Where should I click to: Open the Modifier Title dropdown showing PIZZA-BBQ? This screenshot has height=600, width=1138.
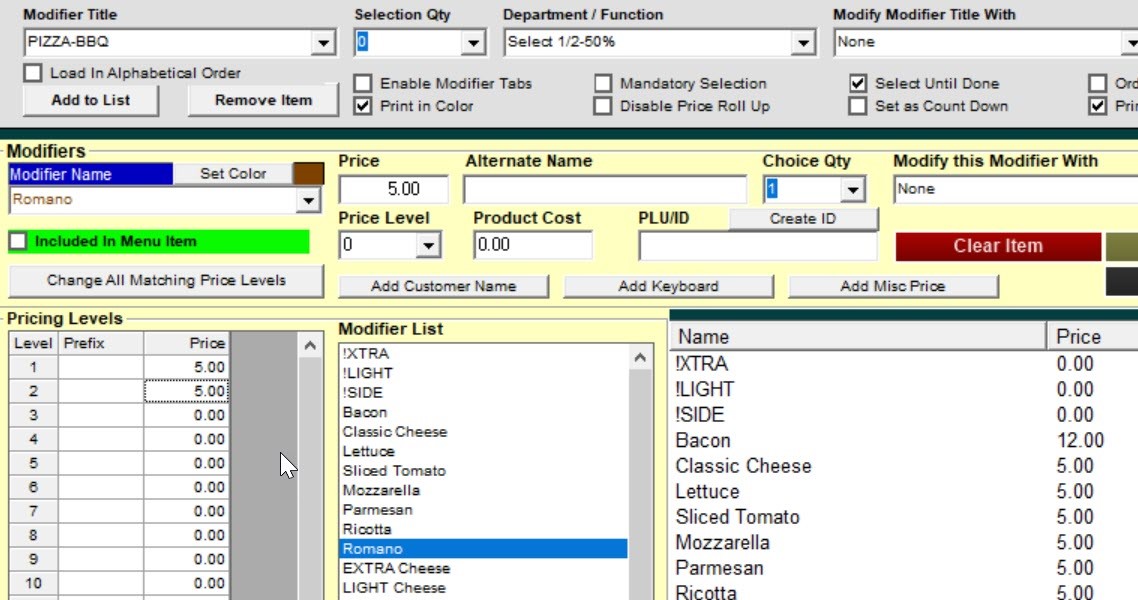pos(322,42)
